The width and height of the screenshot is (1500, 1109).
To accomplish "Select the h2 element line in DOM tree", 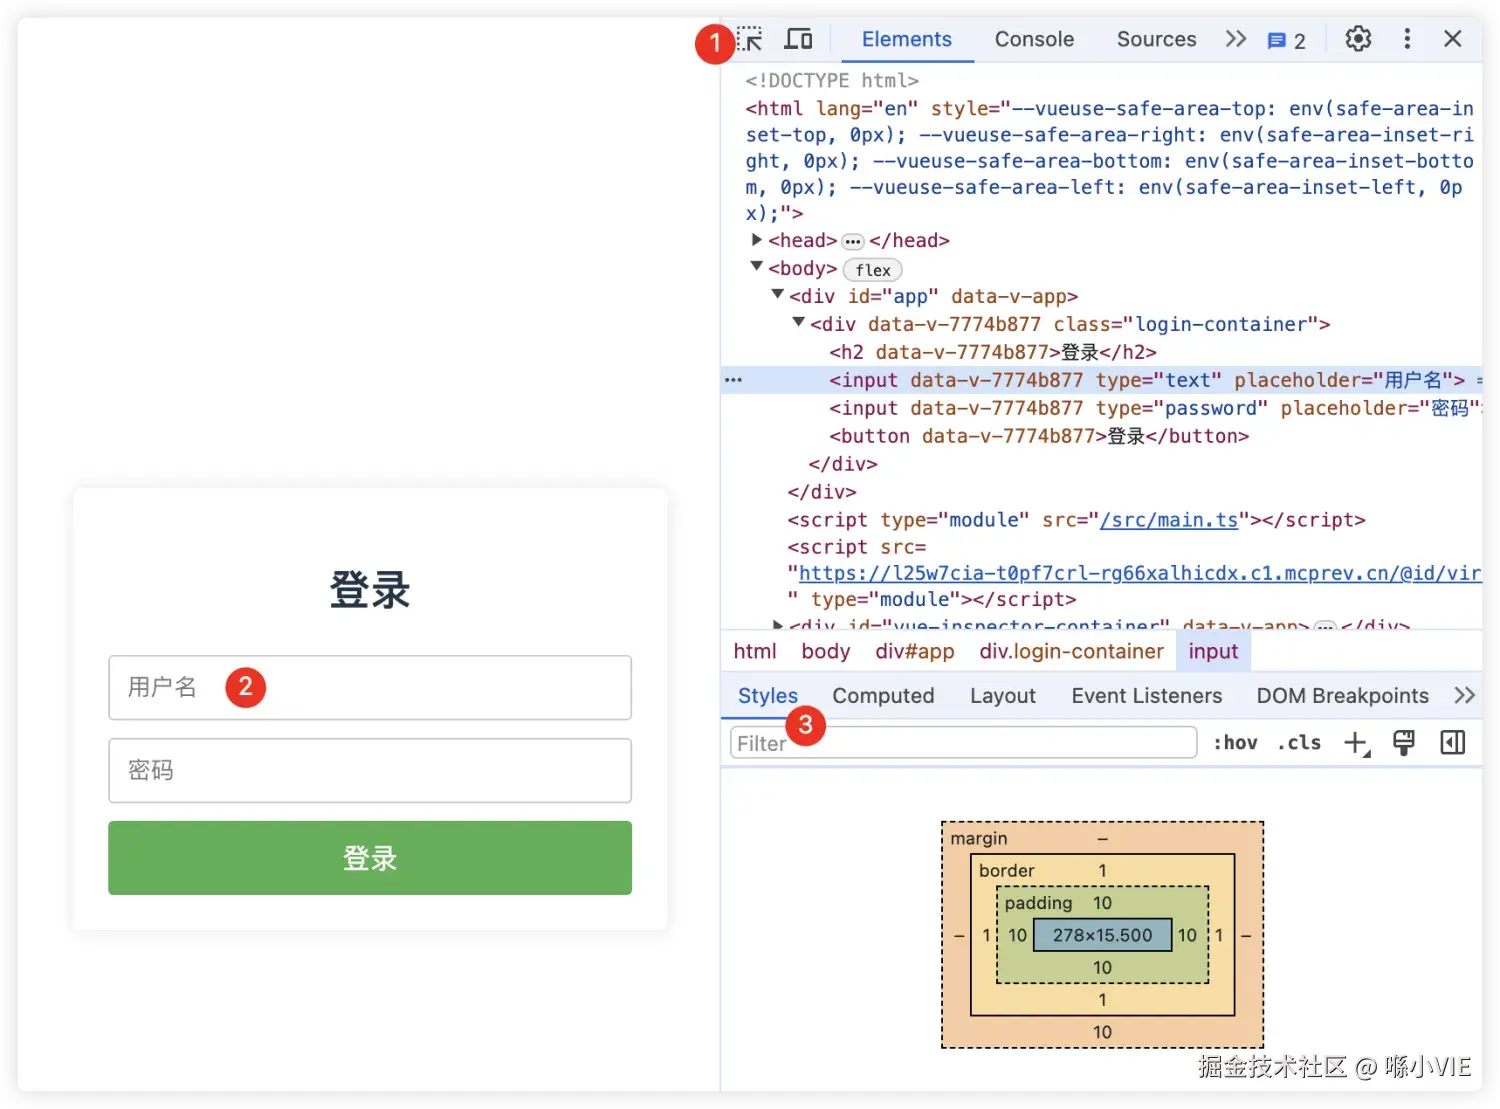I will pyautogui.click(x=993, y=352).
